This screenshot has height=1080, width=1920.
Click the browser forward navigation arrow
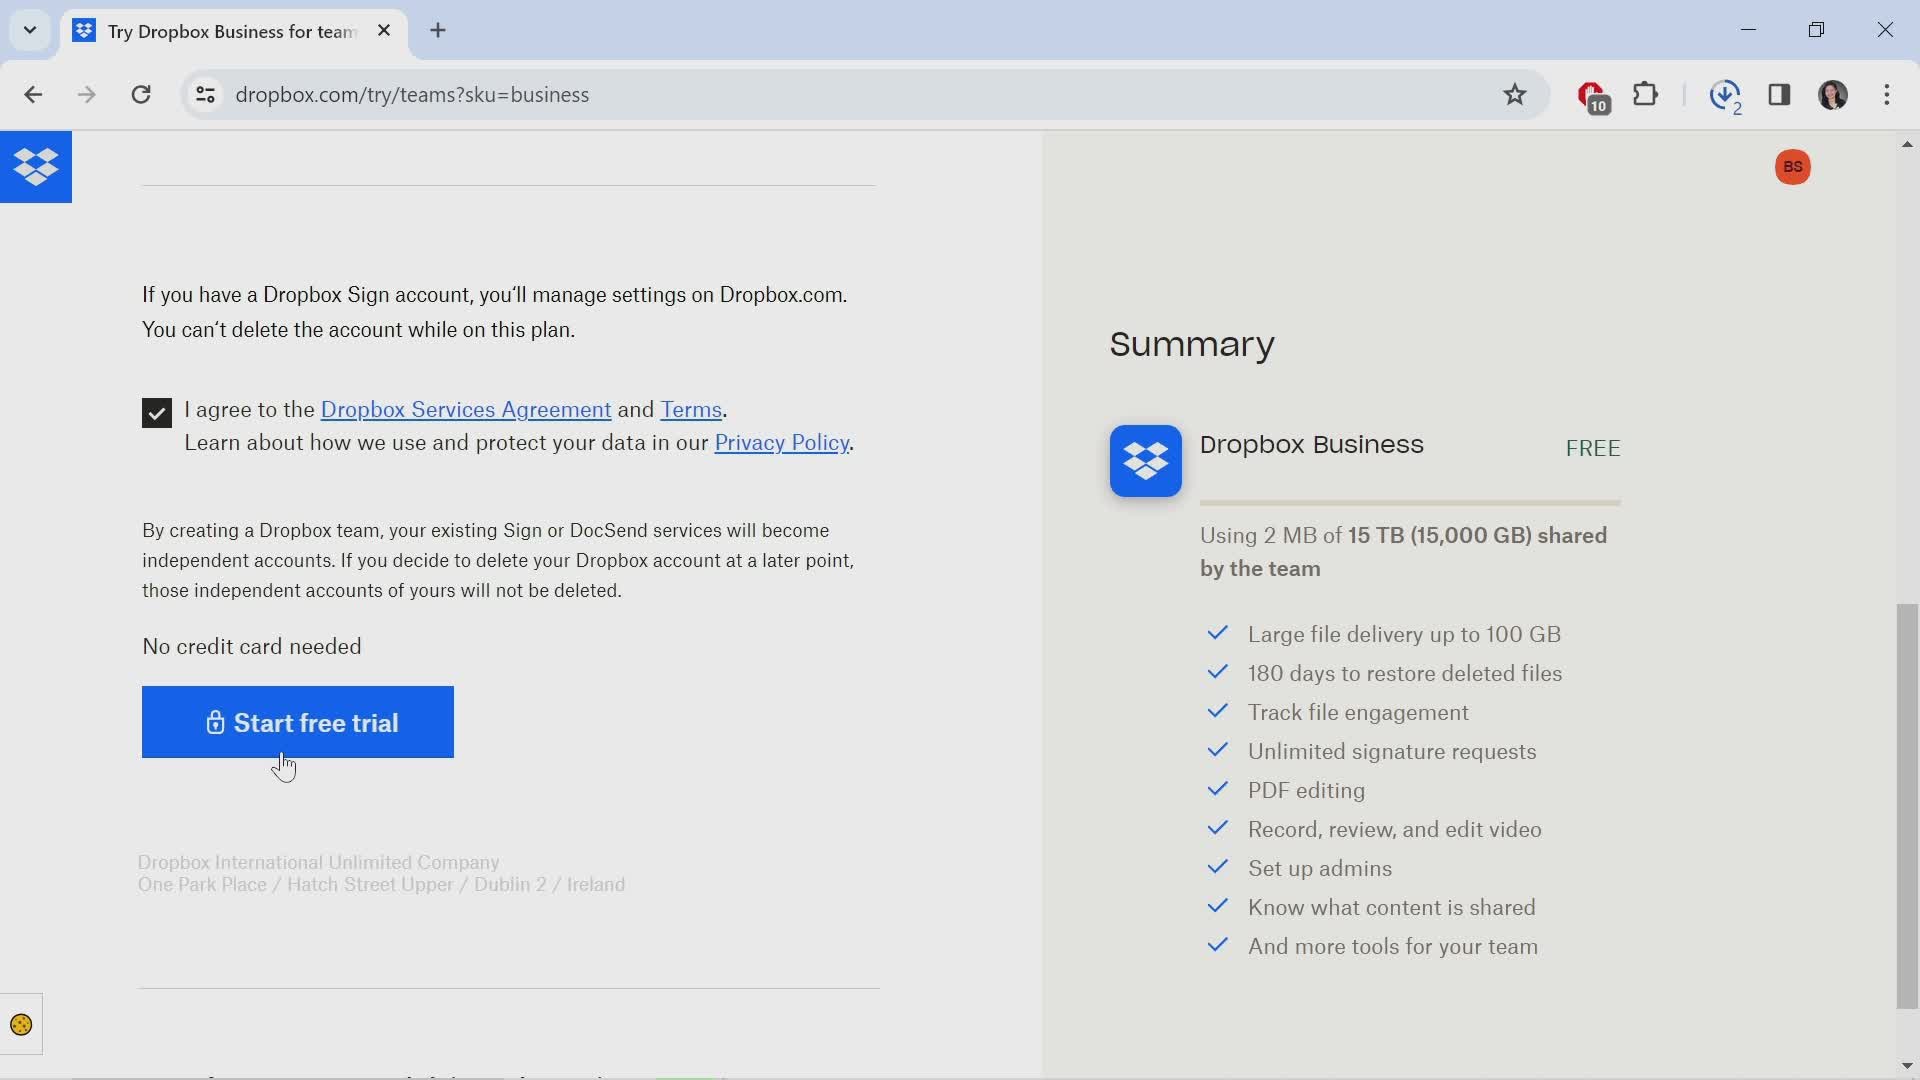coord(86,95)
